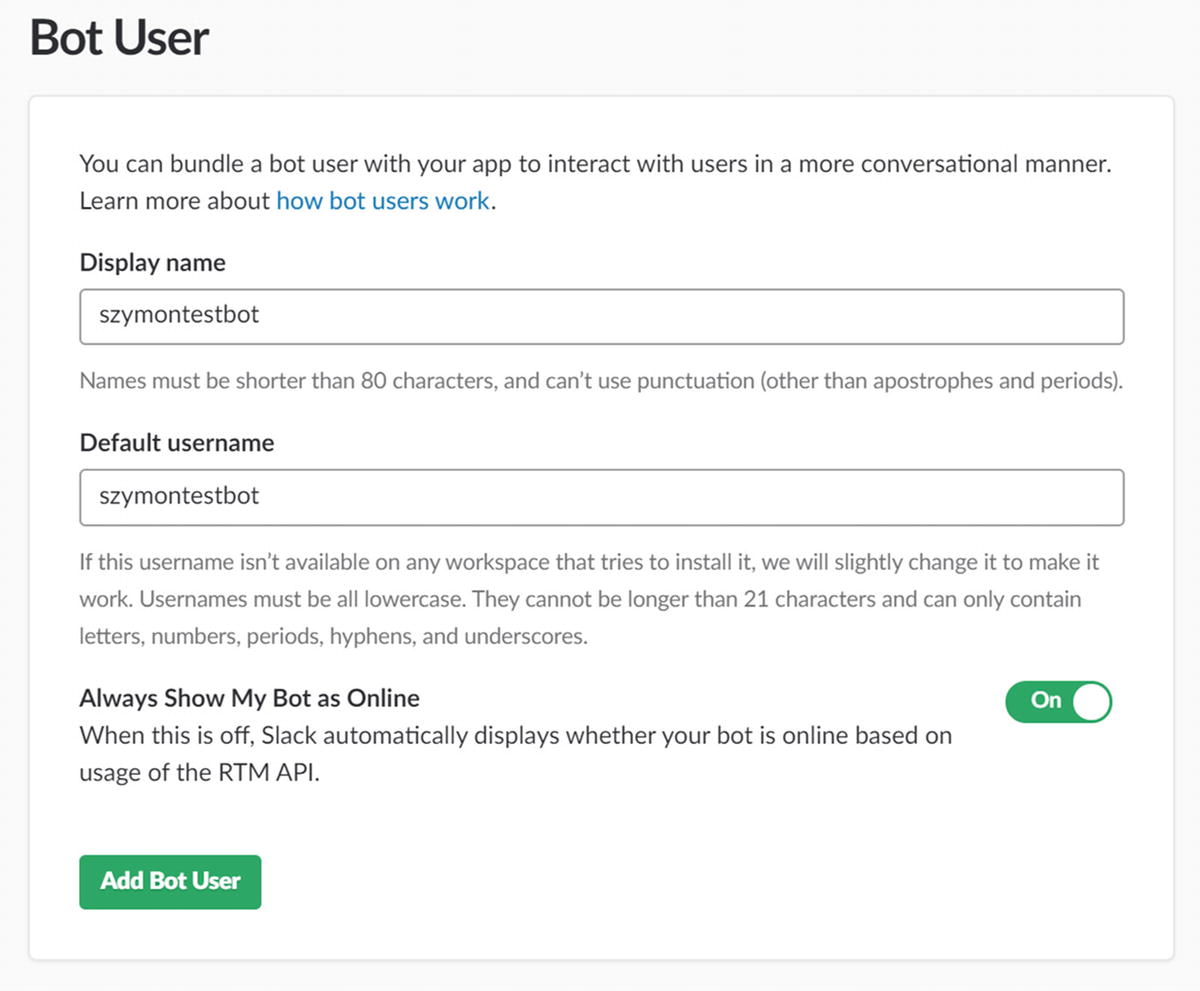Click the "Display name" field label
This screenshot has height=991, width=1200.
tap(153, 263)
